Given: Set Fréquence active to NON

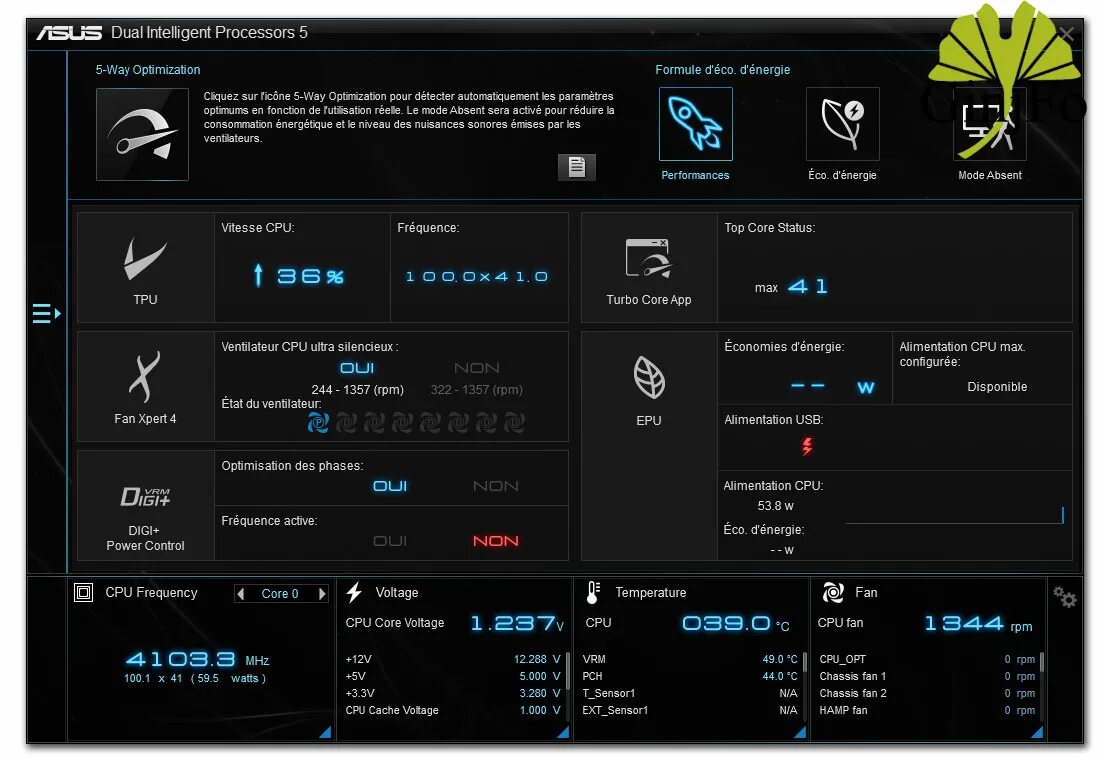Looking at the screenshot, I should click(496, 541).
